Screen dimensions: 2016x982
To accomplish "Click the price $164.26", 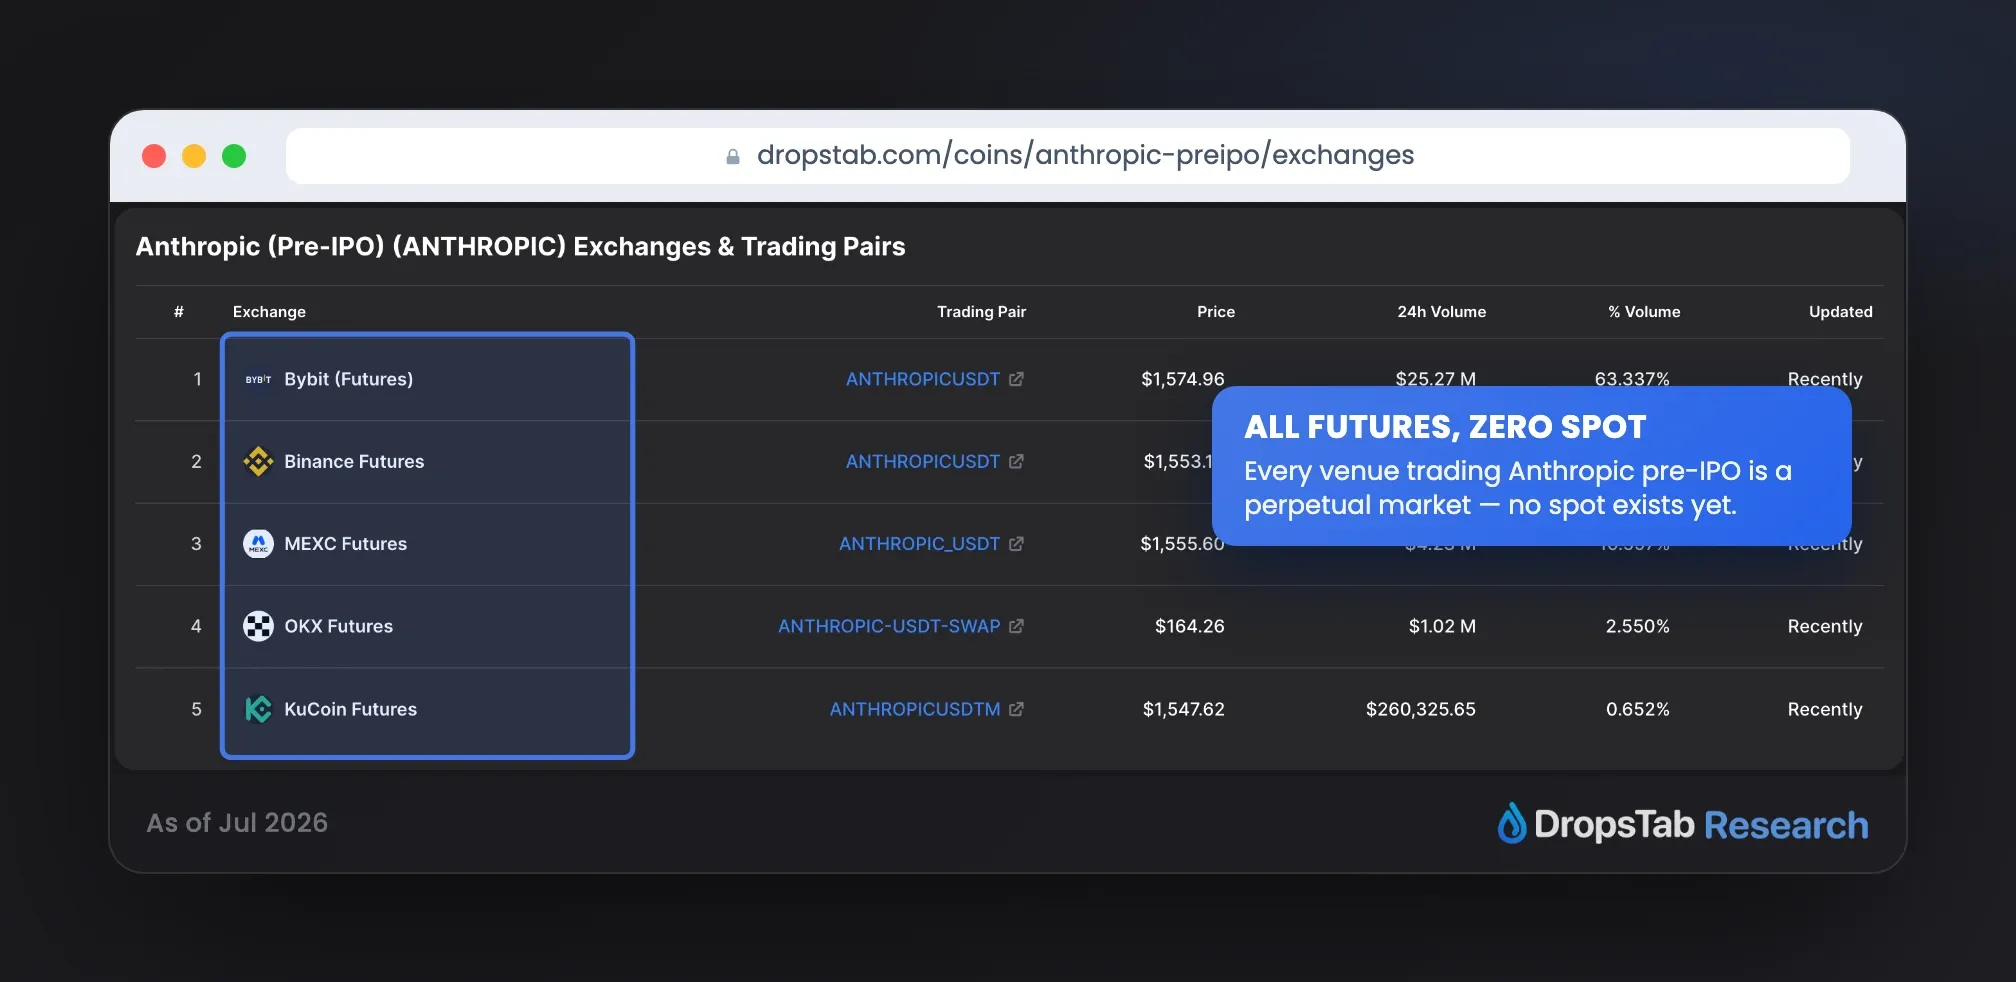I will (x=1189, y=626).
